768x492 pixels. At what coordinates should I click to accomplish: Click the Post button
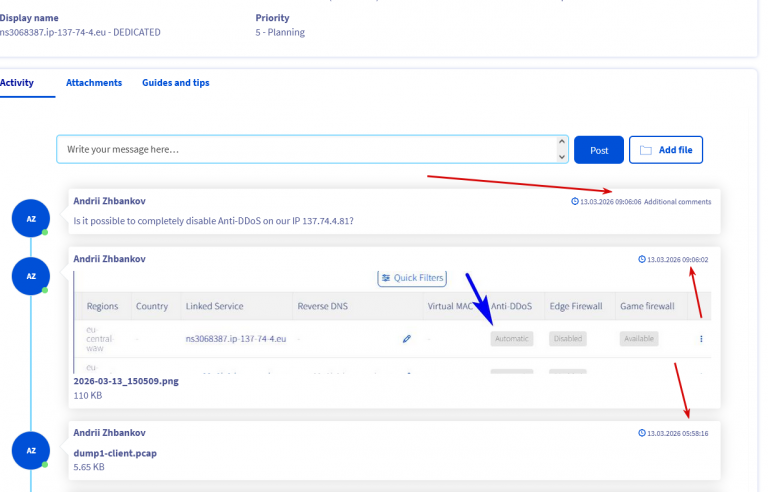pos(599,150)
